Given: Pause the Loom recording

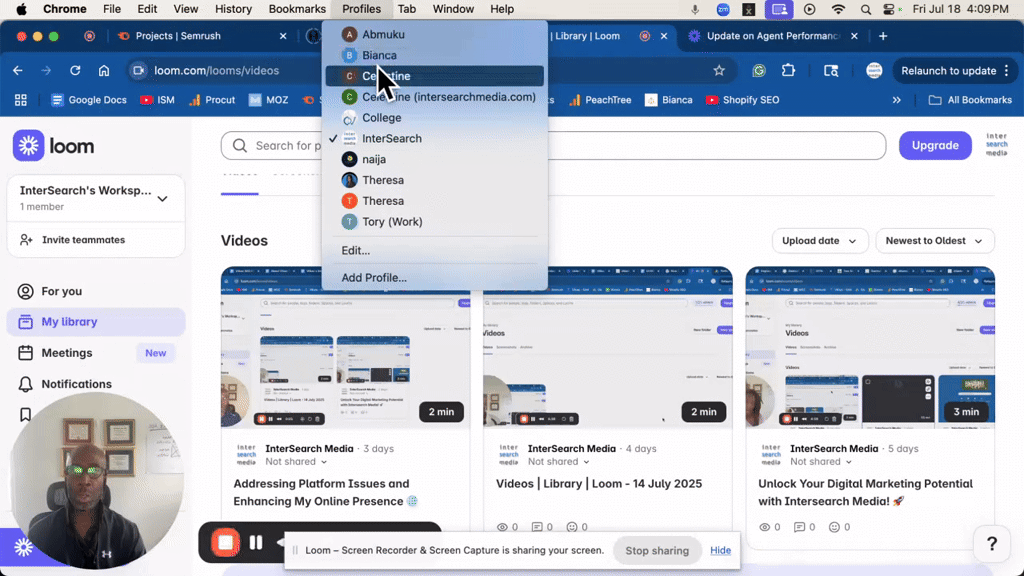Looking at the screenshot, I should (256, 543).
